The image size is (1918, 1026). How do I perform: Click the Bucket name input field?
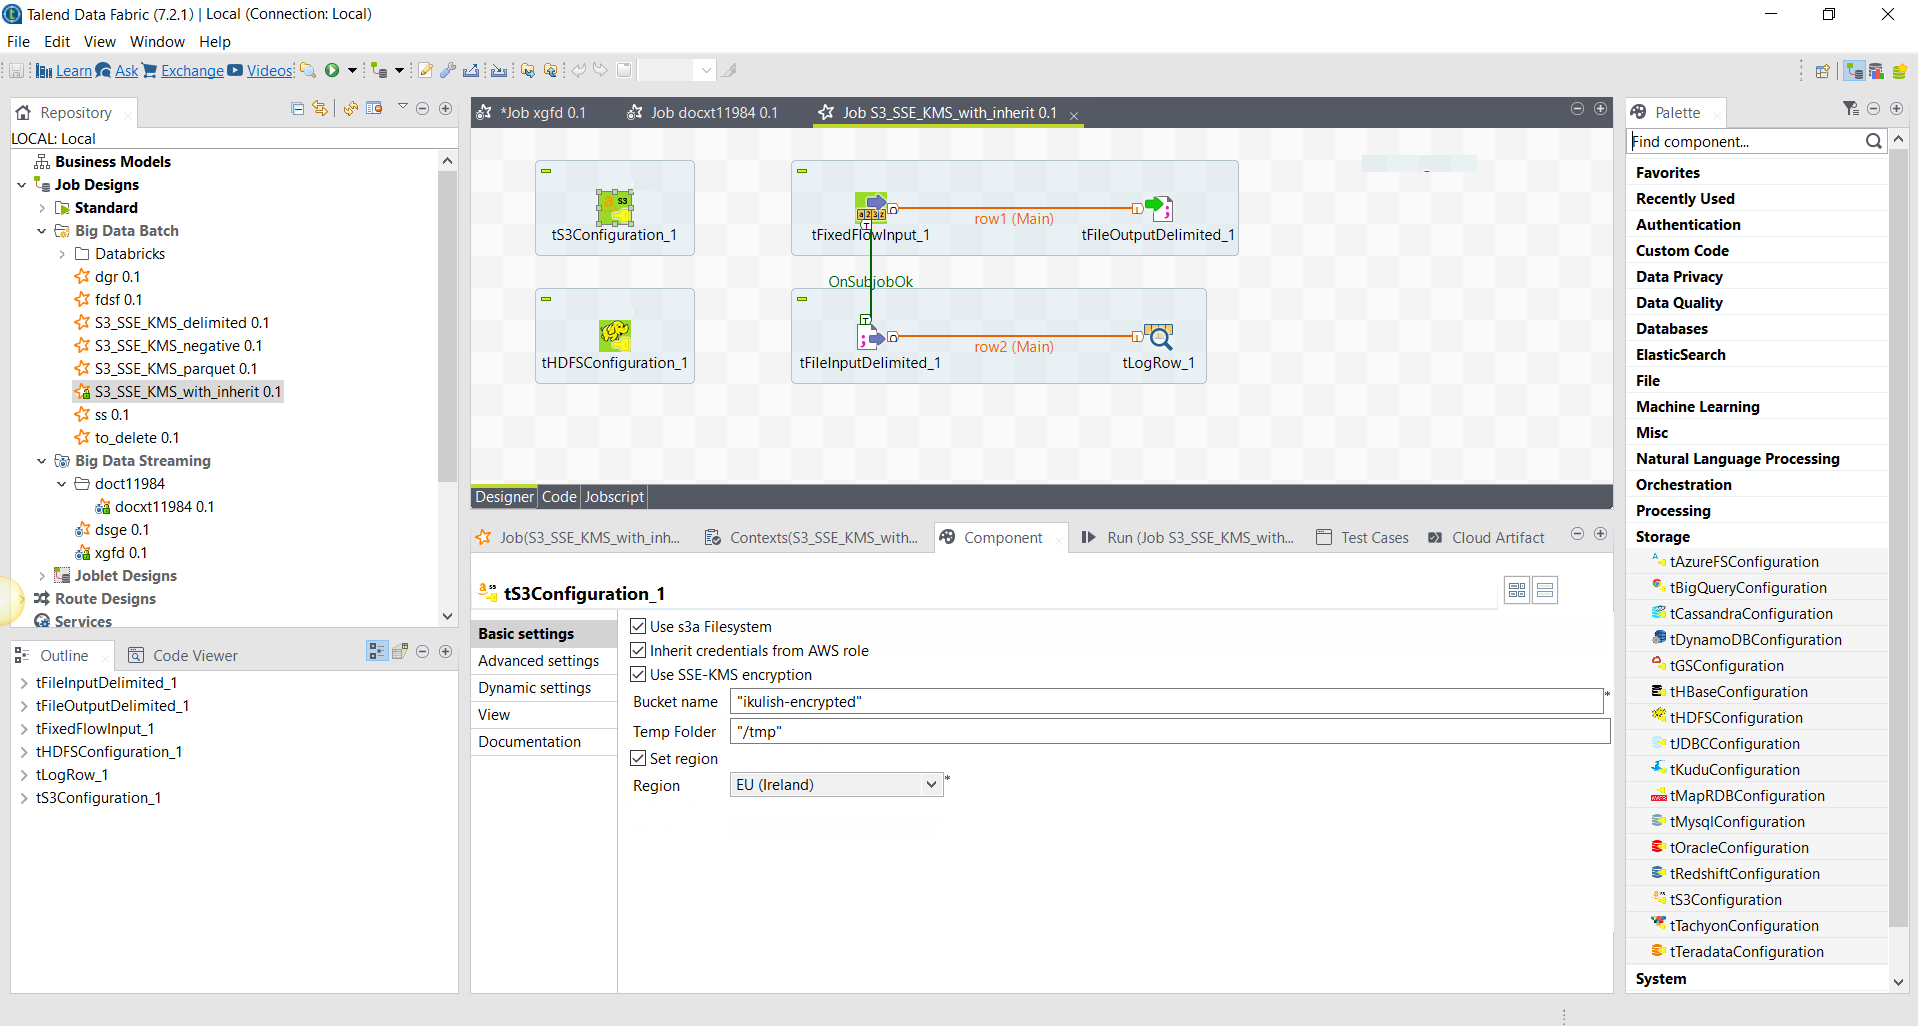coord(1165,702)
